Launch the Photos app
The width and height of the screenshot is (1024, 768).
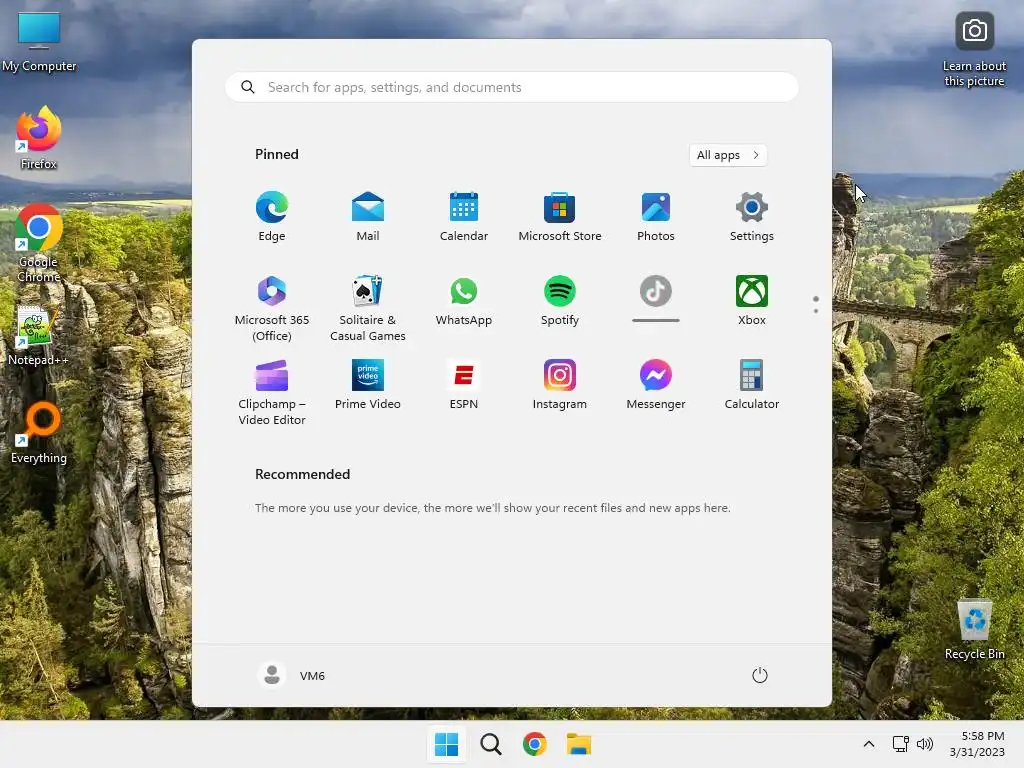tap(656, 216)
